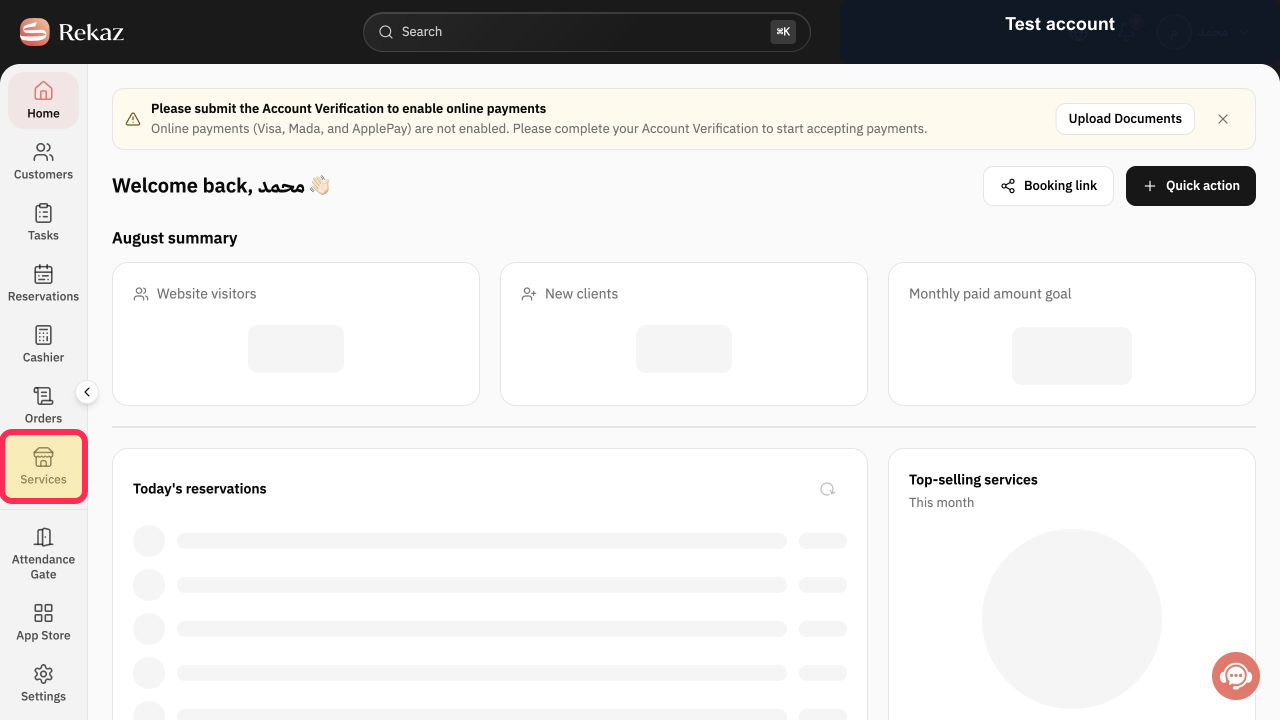Collapse the sidebar with chevron arrow
Screen dimensions: 1280x720
click(x=87, y=392)
